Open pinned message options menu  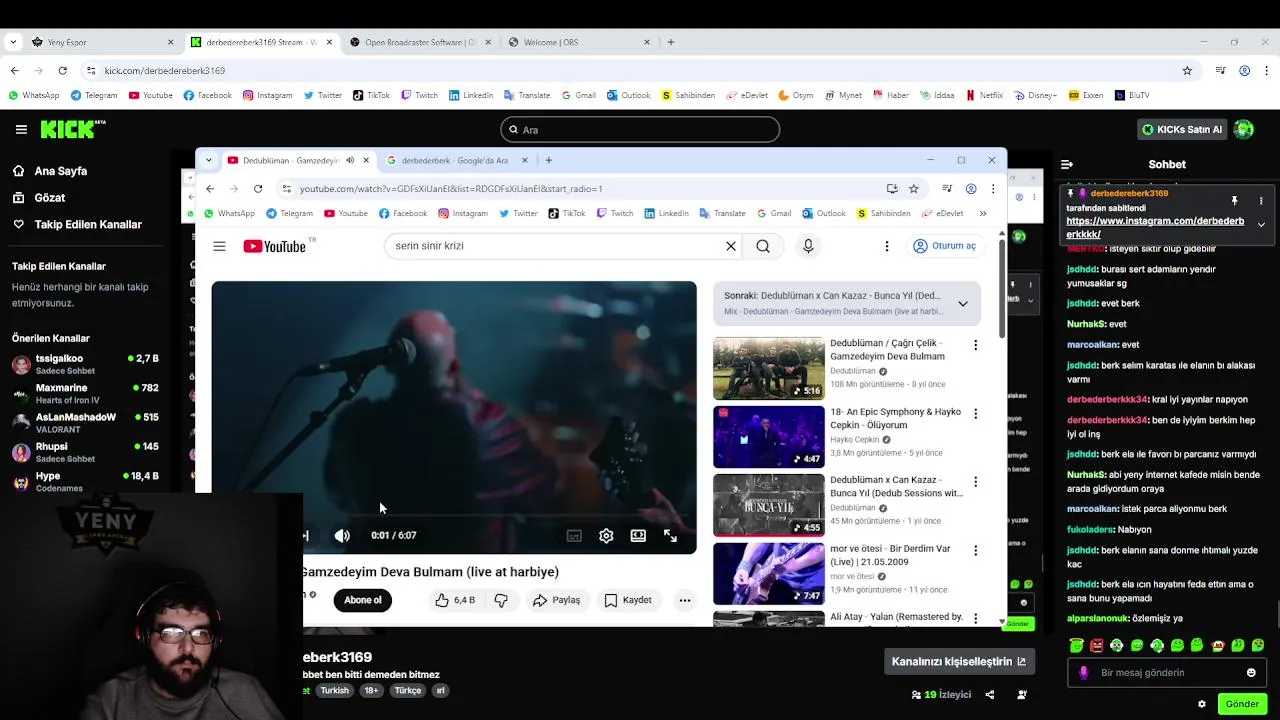[1261, 201]
